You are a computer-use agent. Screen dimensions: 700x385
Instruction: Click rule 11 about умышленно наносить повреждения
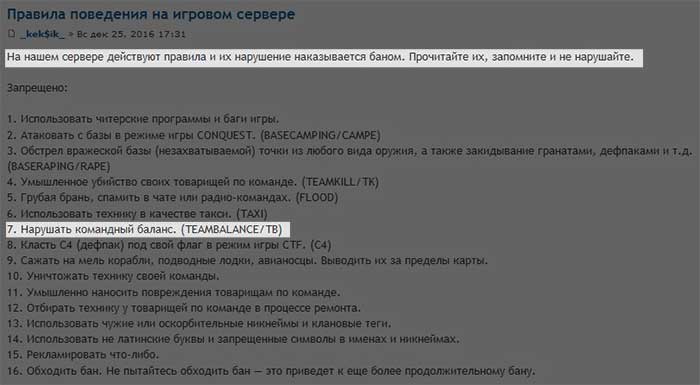pos(174,293)
